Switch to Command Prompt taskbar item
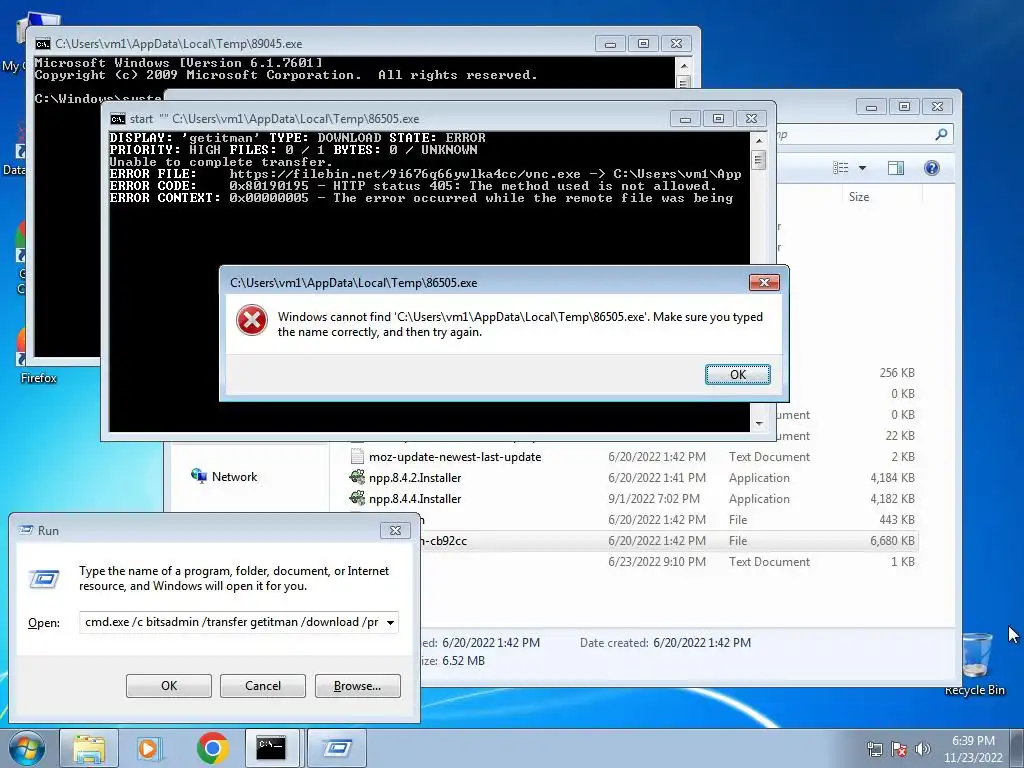This screenshot has width=1024, height=768. click(x=271, y=748)
